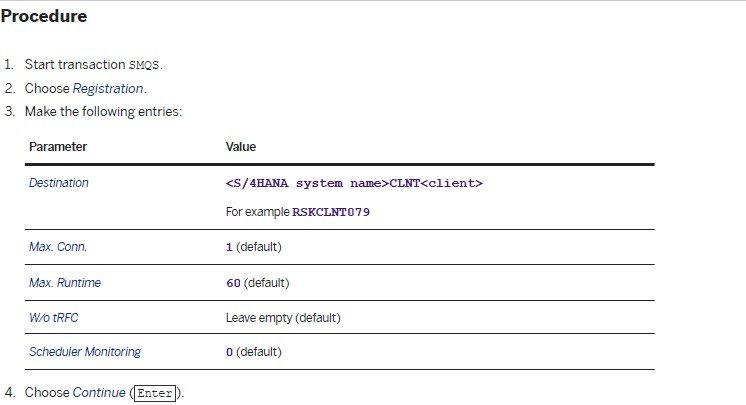This screenshot has height=405, width=746.
Task: Click the S/4HANA system name CLNT placeholder
Action: click(x=354, y=183)
